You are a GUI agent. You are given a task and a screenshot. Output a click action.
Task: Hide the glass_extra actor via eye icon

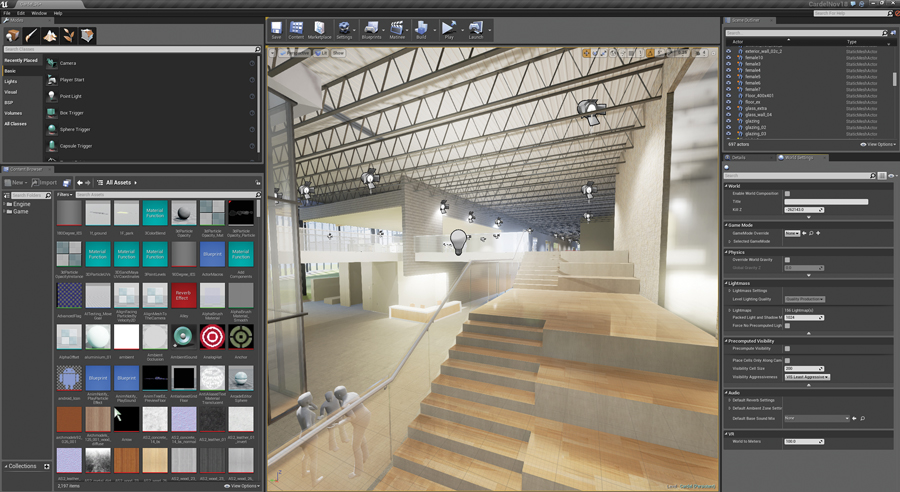coord(729,107)
